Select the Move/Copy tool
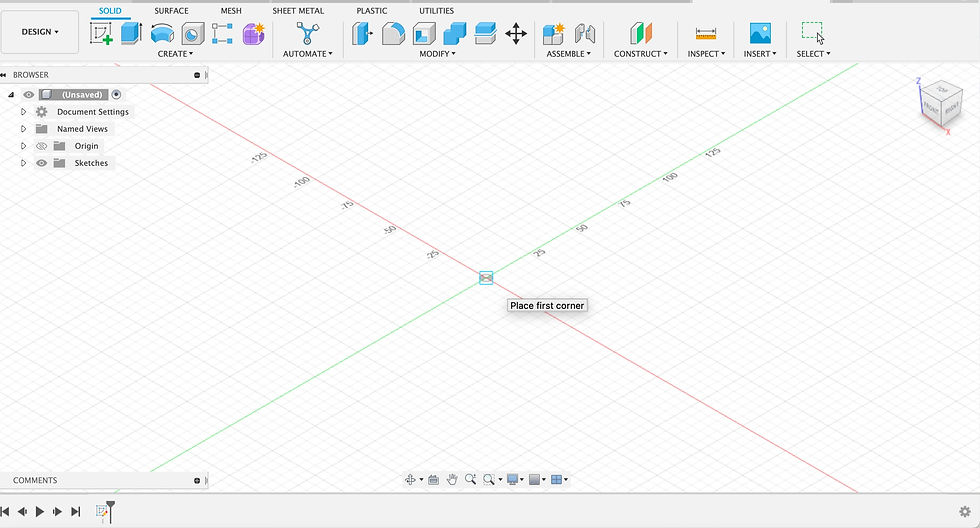Screen dimensions: 980x528 (x=516, y=33)
